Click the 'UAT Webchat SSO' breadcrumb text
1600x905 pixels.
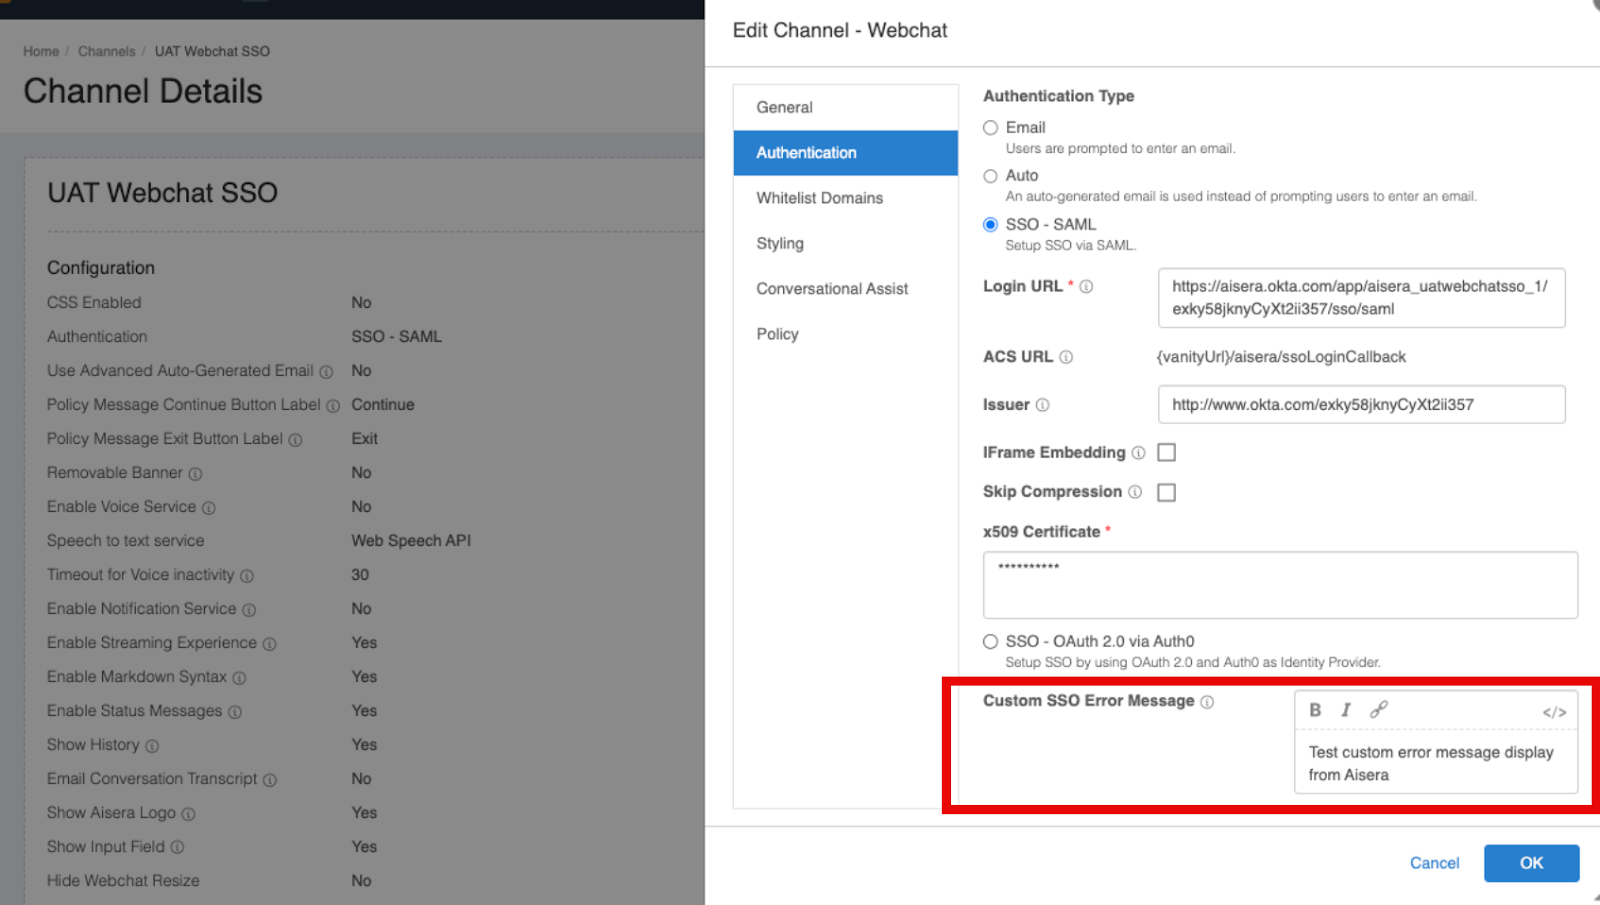(212, 51)
